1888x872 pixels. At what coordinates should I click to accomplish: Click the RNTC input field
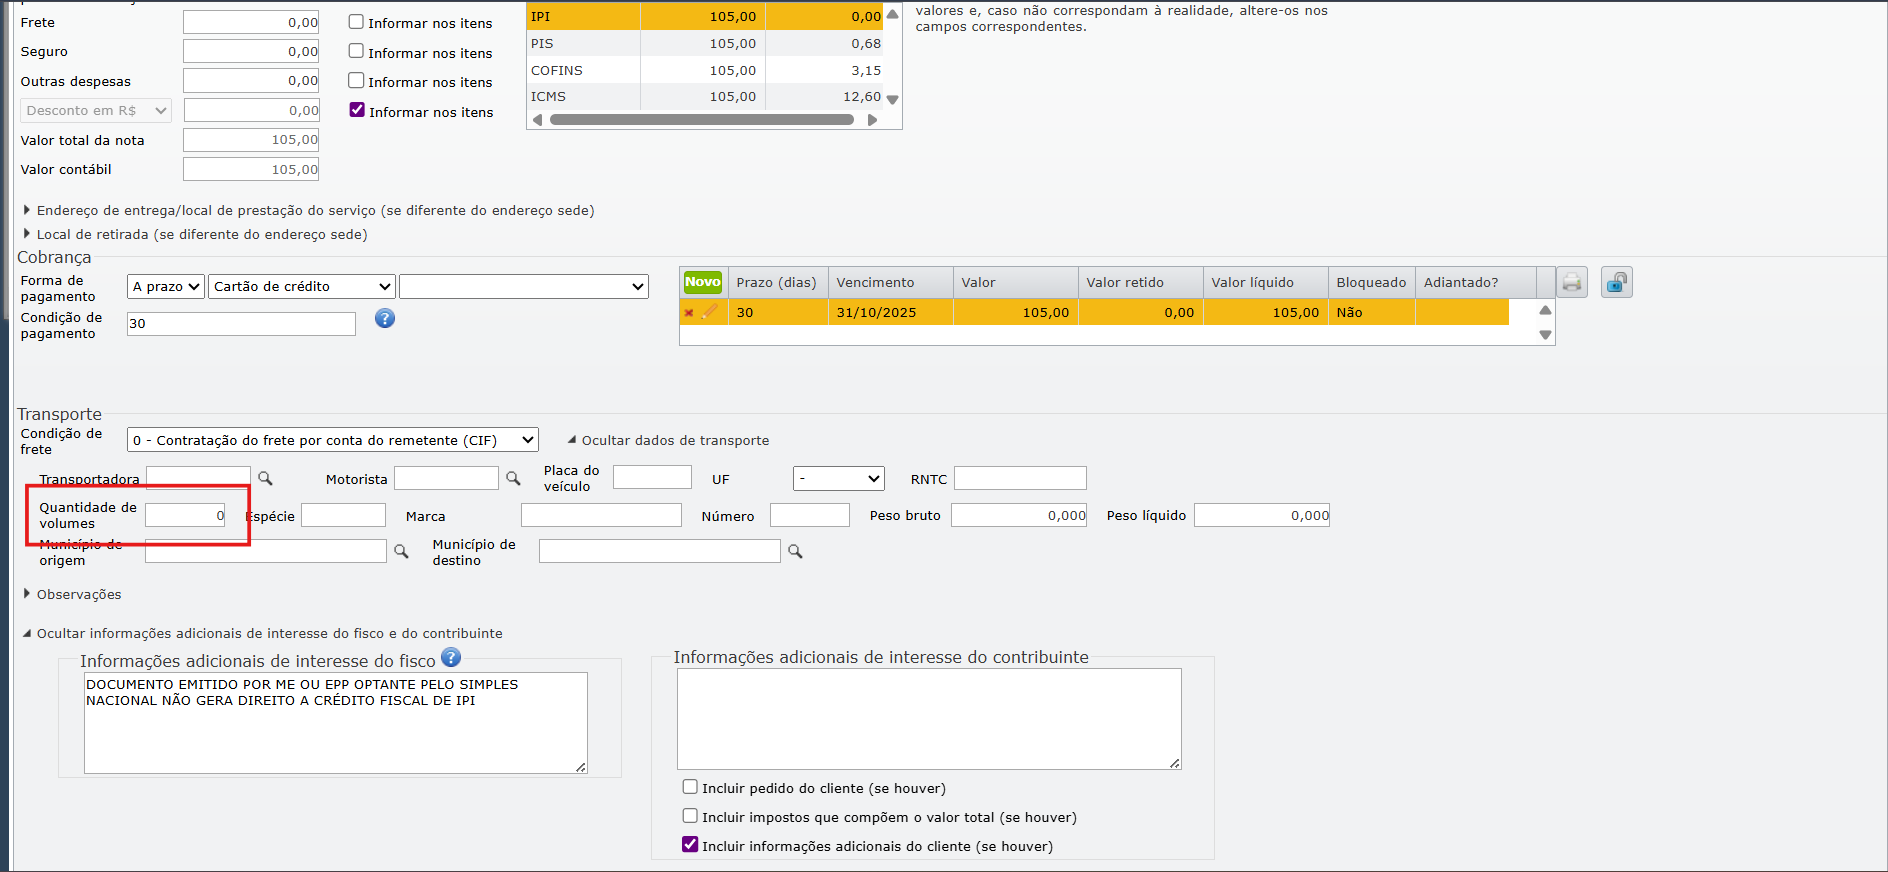(1020, 478)
